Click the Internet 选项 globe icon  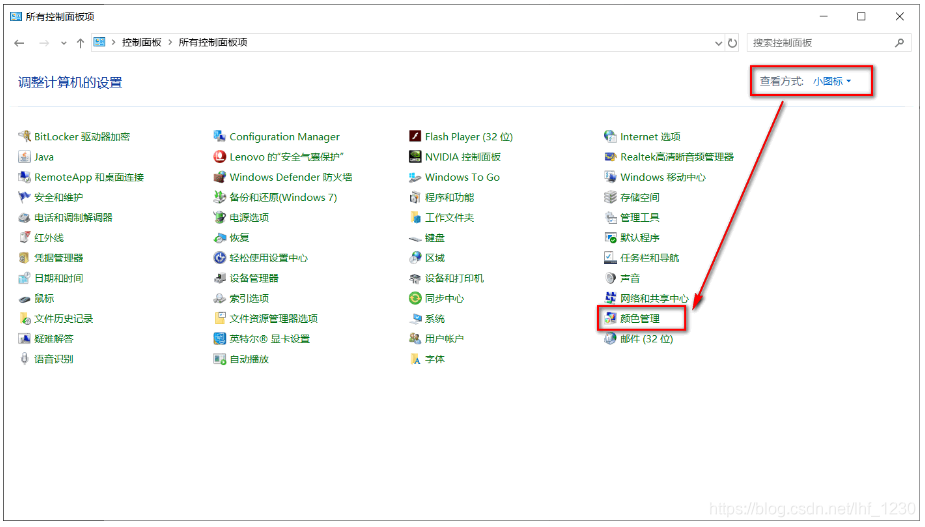click(610, 136)
